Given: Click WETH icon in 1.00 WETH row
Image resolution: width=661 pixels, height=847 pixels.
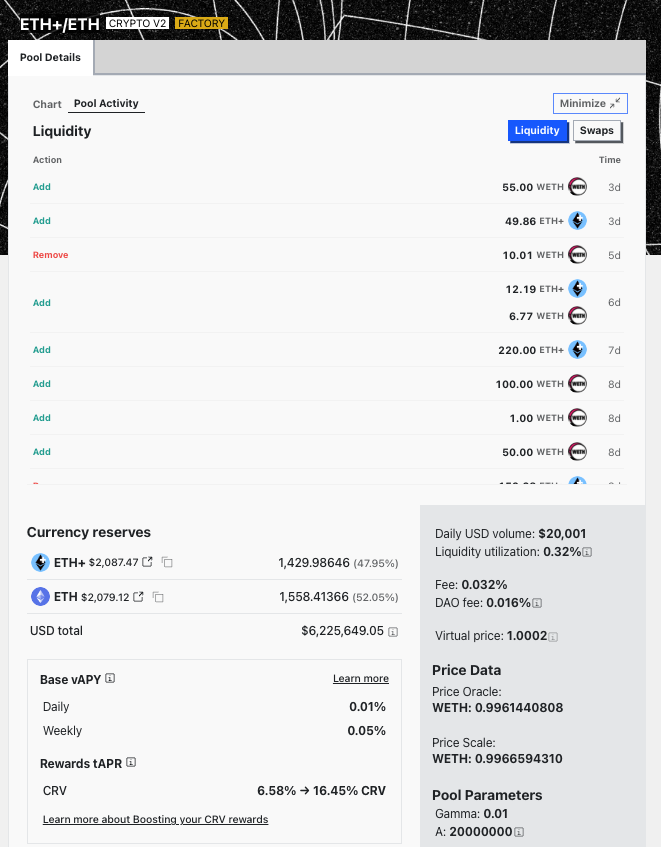Looking at the screenshot, I should (x=577, y=418).
